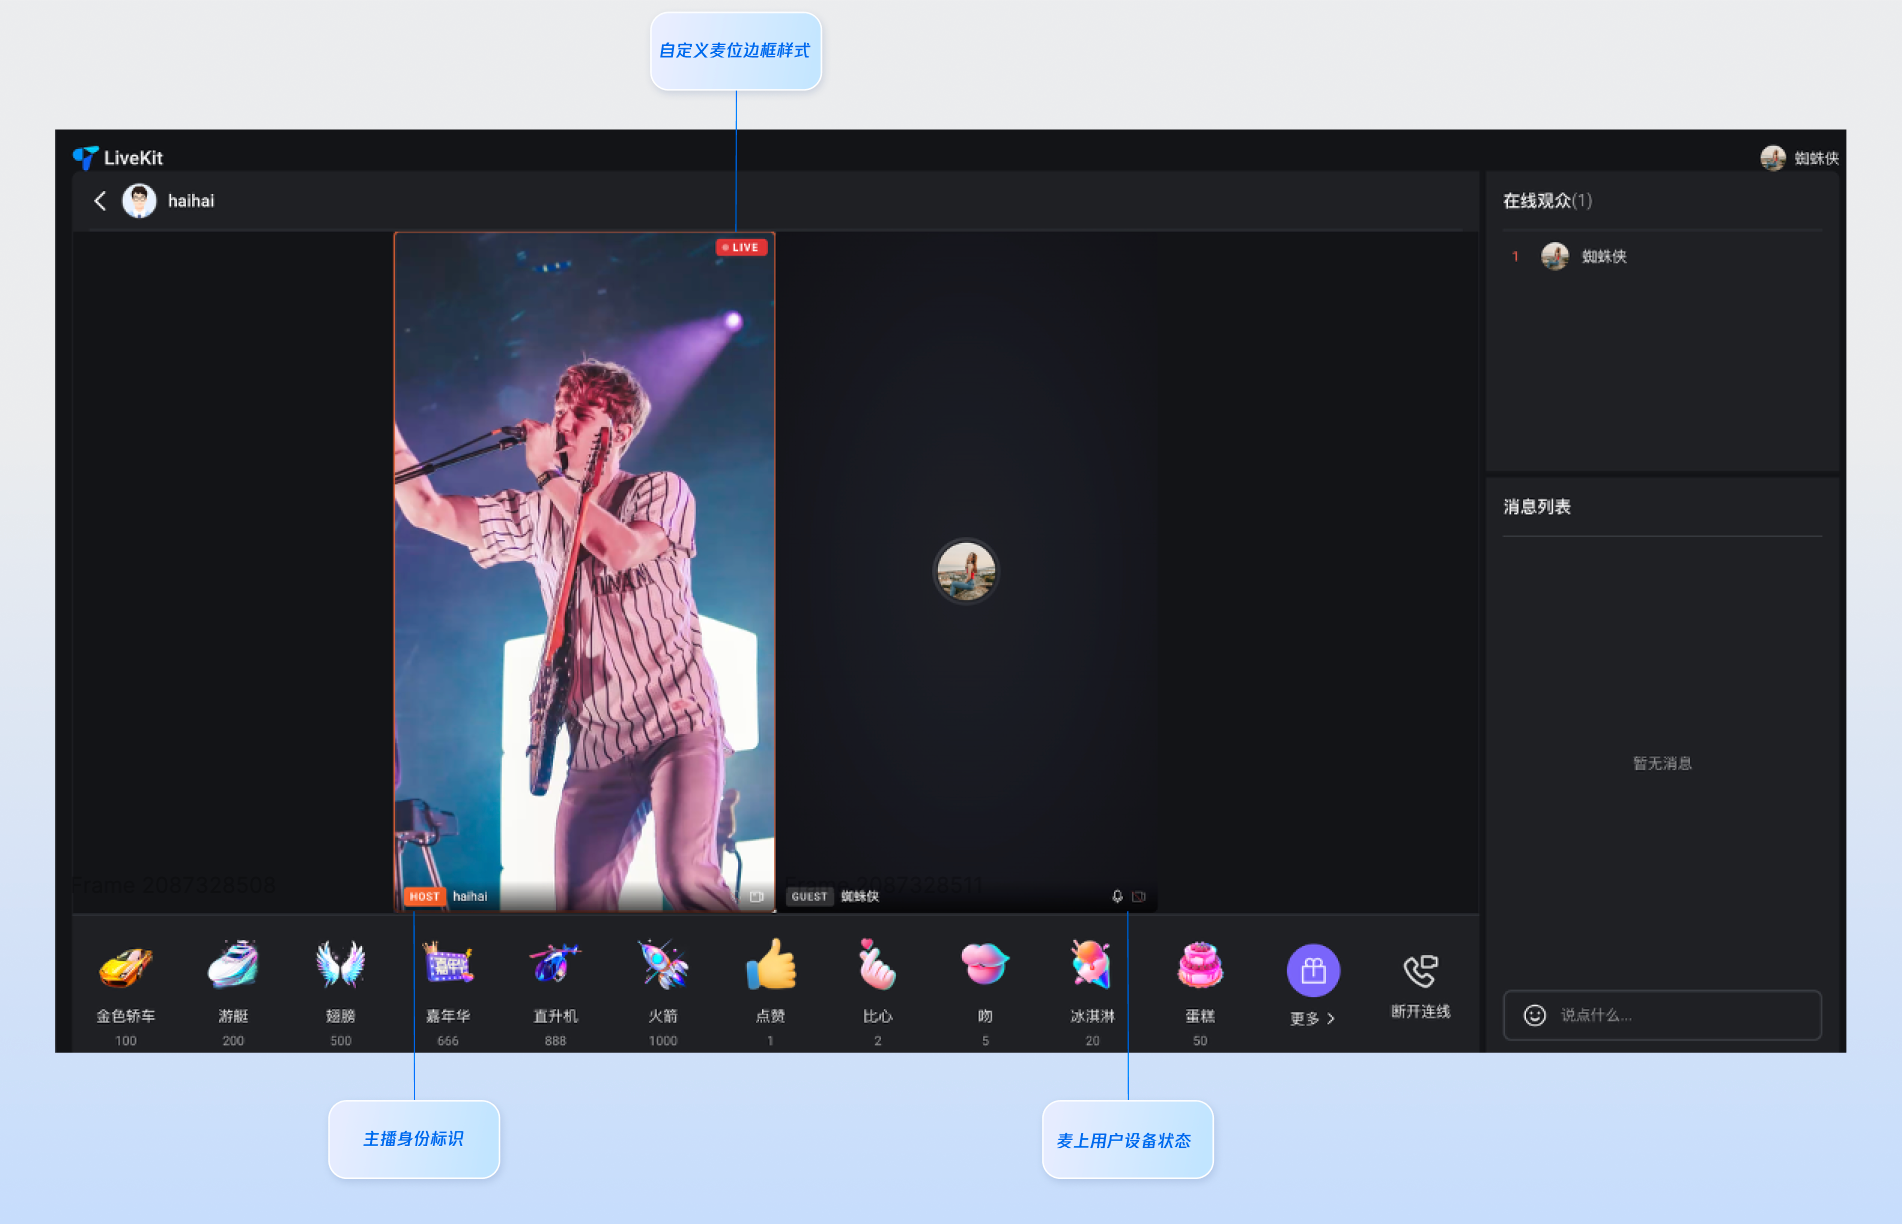Select the host's live video seat
This screenshot has width=1902, height=1224.
pyautogui.click(x=584, y=572)
